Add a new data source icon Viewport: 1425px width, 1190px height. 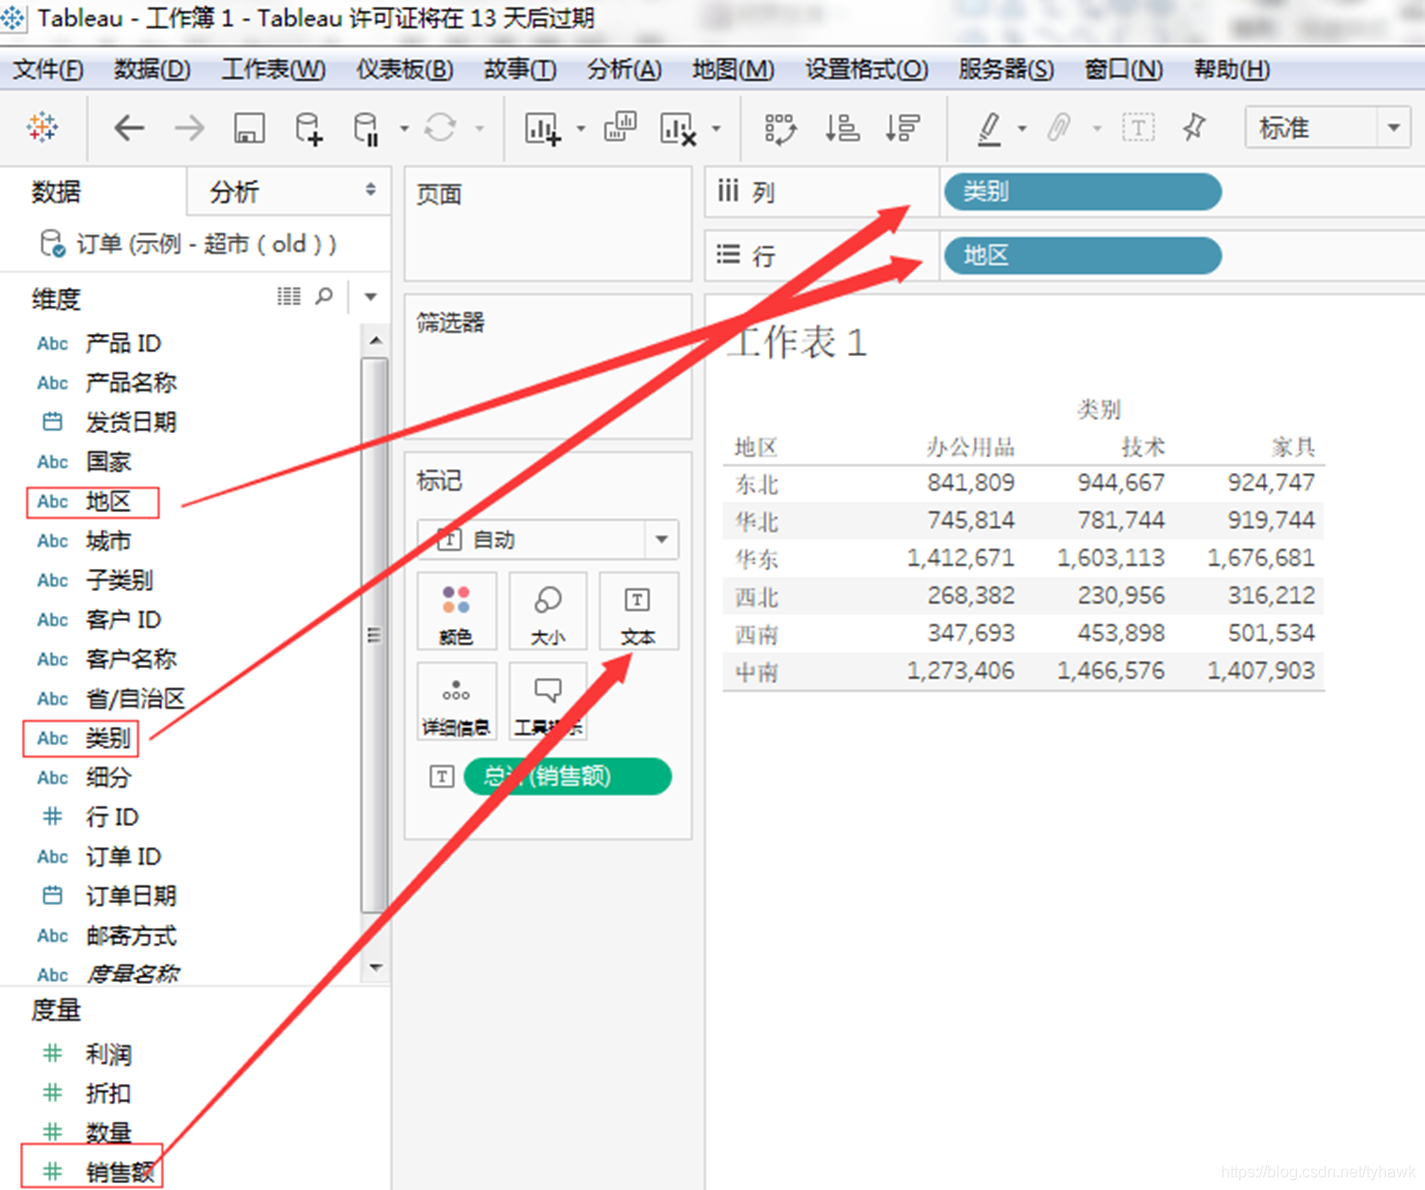pos(309,128)
